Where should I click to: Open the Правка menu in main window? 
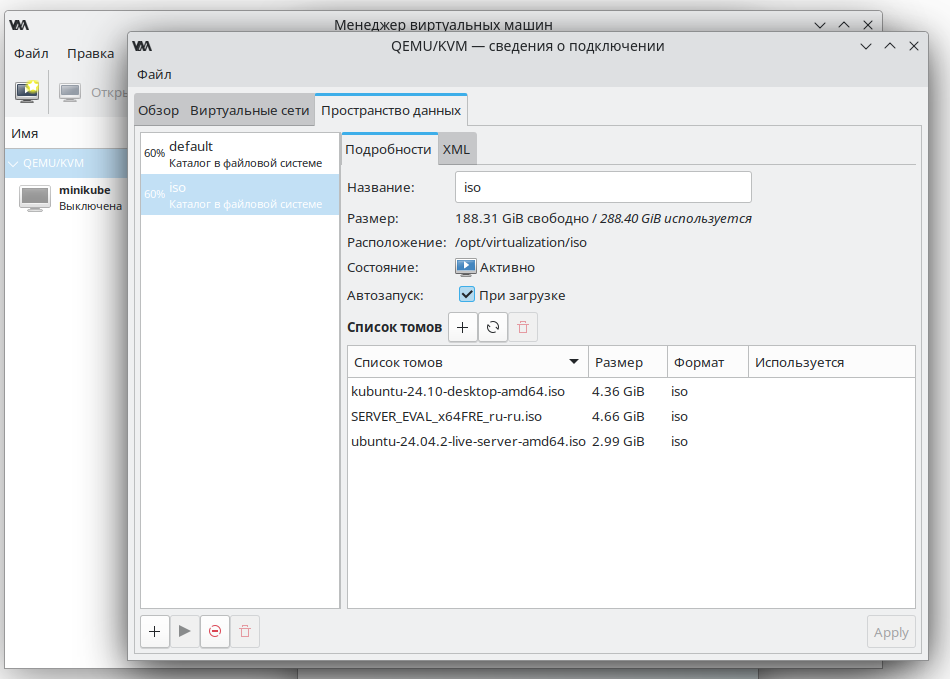pyautogui.click(x=90, y=54)
